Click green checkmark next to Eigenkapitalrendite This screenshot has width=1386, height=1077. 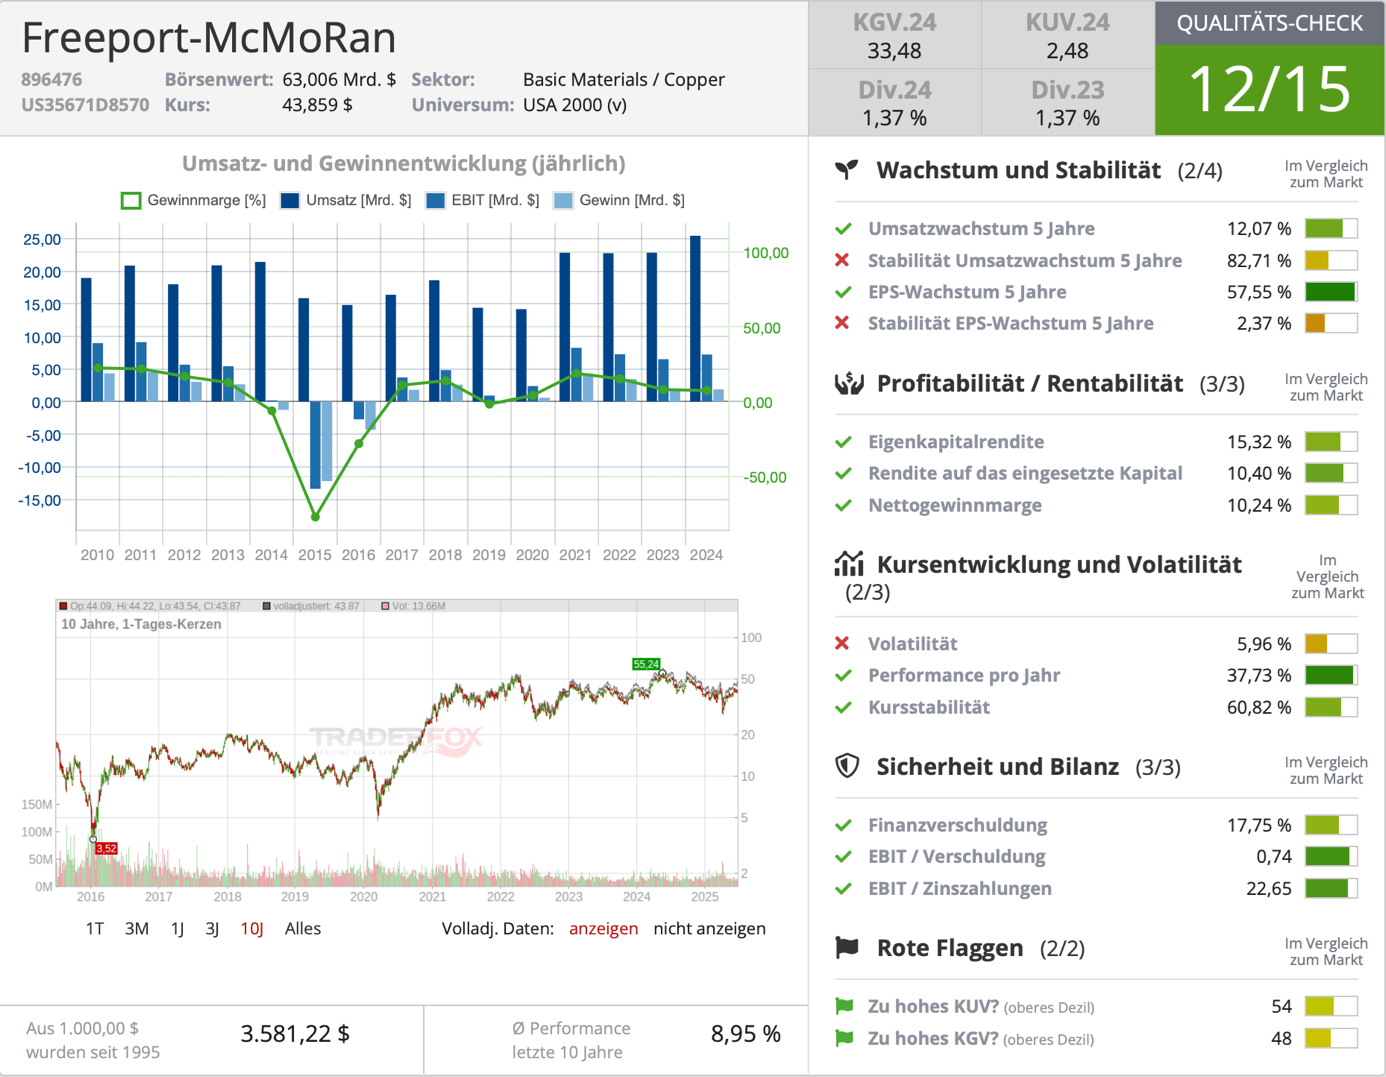click(843, 442)
